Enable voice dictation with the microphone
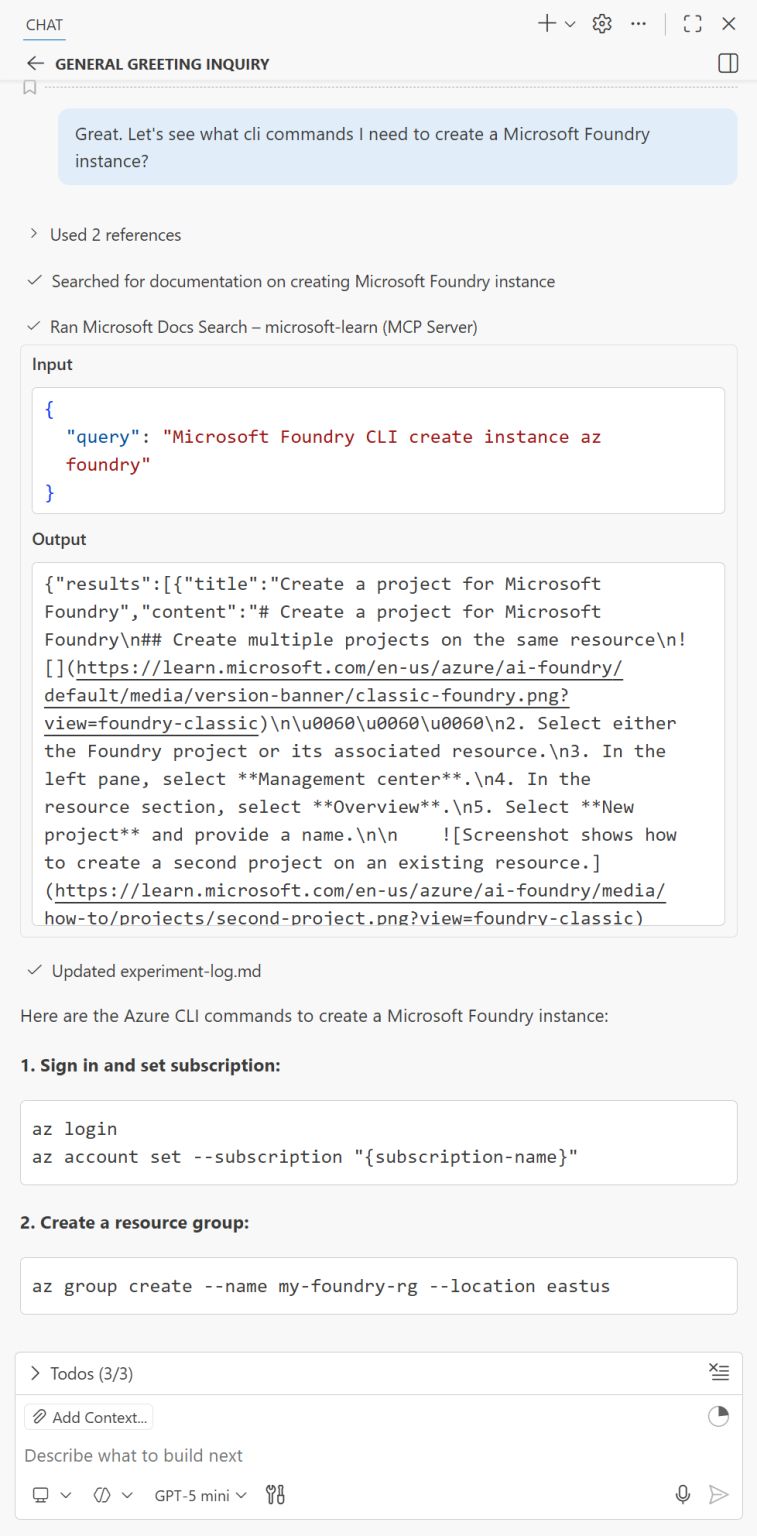 pos(683,1494)
